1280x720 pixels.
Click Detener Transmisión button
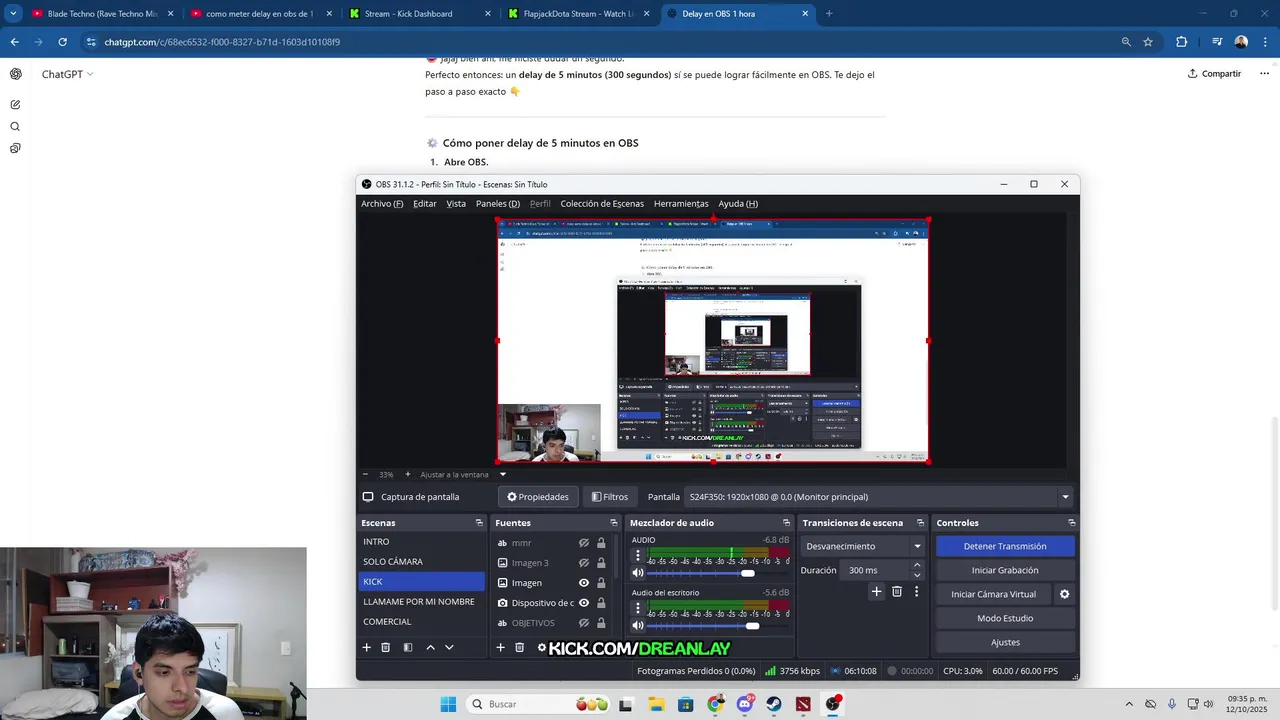click(x=1005, y=546)
